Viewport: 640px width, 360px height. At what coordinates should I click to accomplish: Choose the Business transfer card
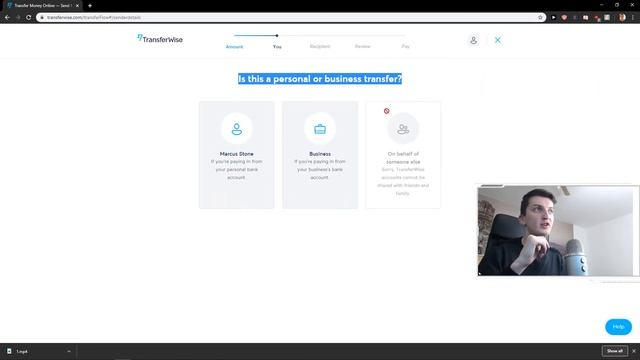click(320, 155)
